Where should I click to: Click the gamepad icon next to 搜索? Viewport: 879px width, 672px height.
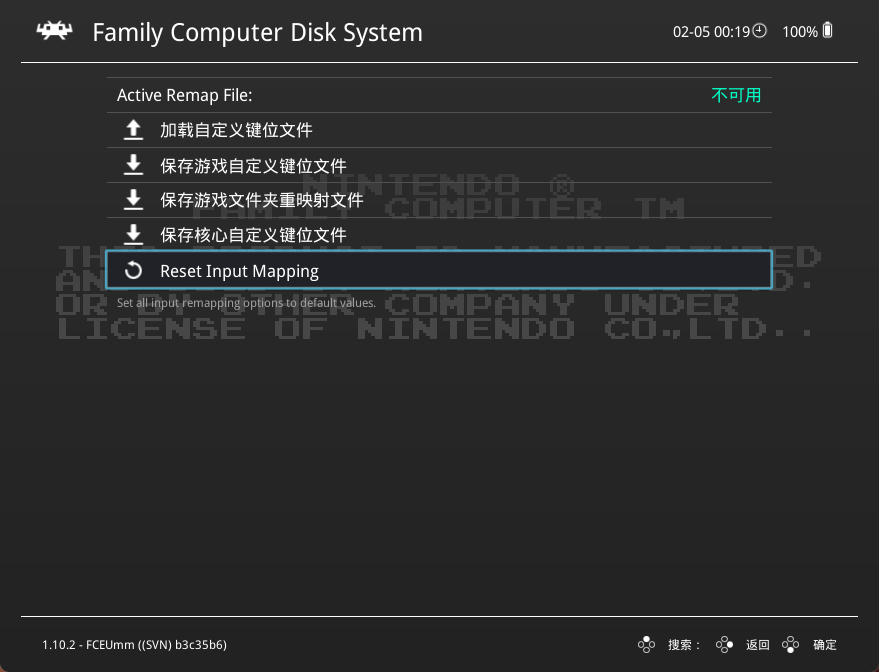click(x=646, y=645)
